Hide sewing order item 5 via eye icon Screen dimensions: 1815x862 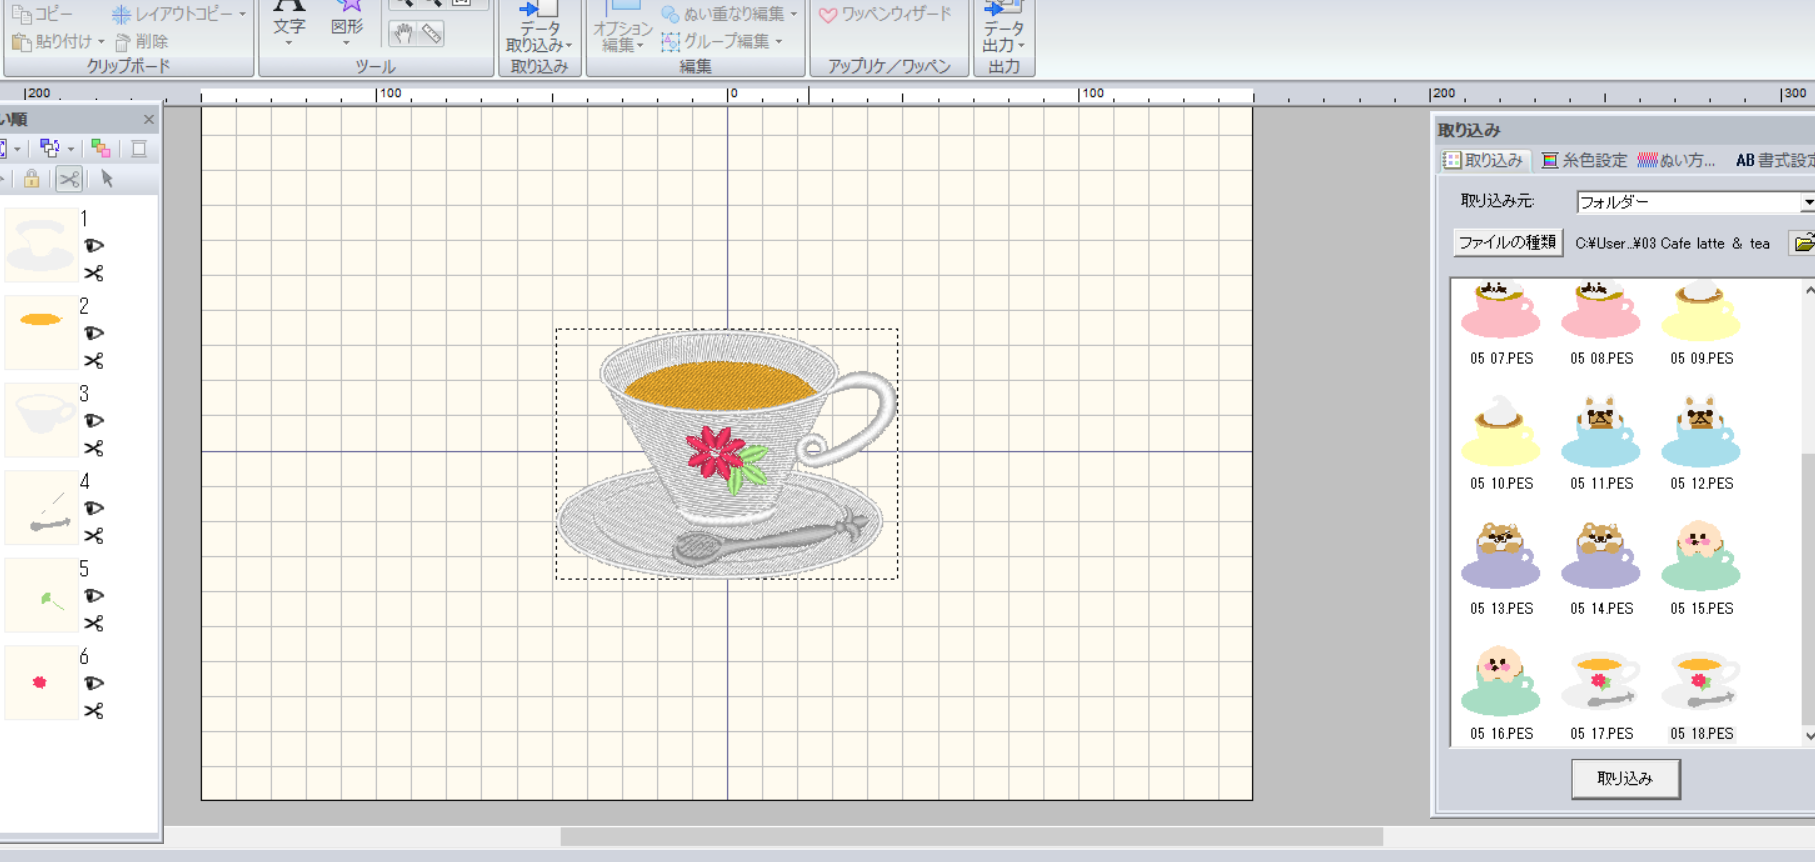point(94,595)
